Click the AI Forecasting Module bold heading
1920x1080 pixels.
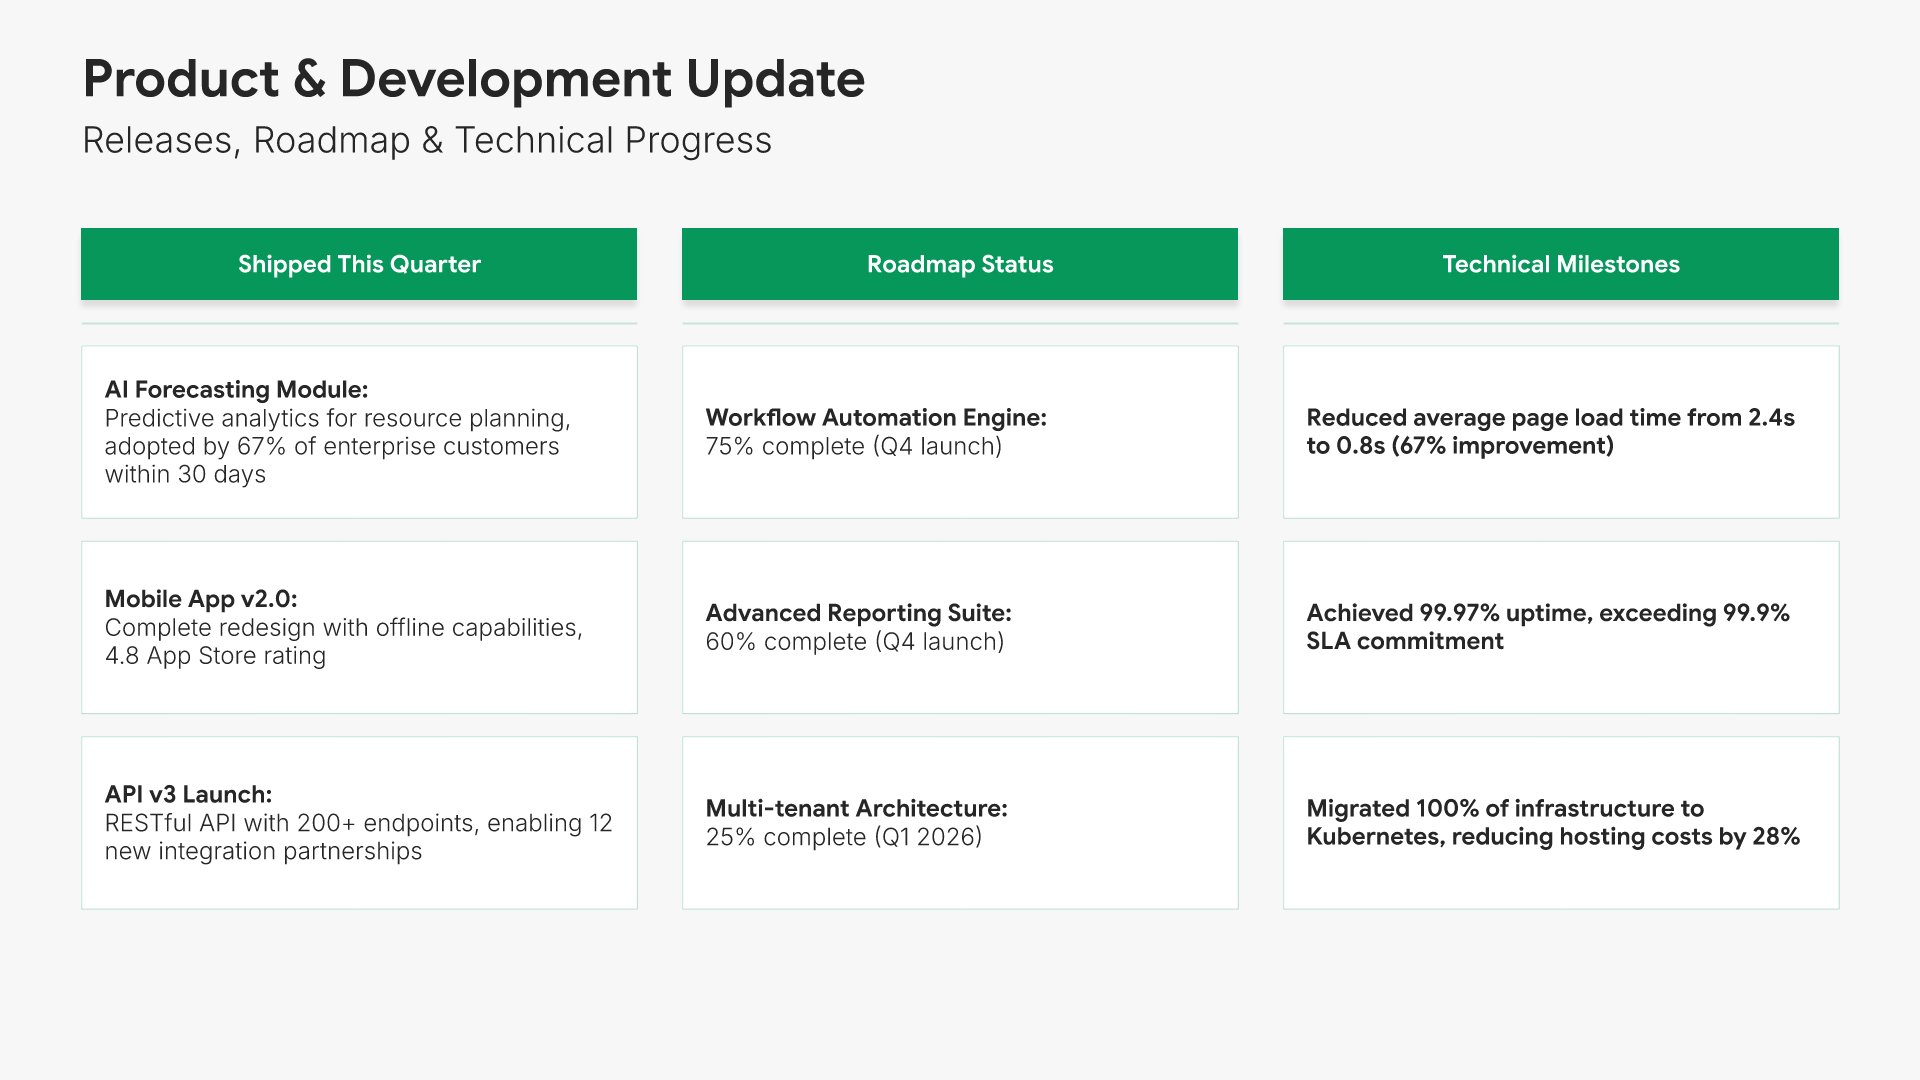pyautogui.click(x=236, y=389)
